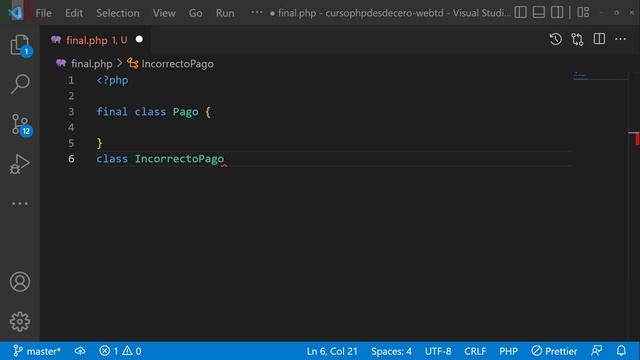Open the Explorer view in activity bar
This screenshot has width=640, height=360.
click(20, 44)
